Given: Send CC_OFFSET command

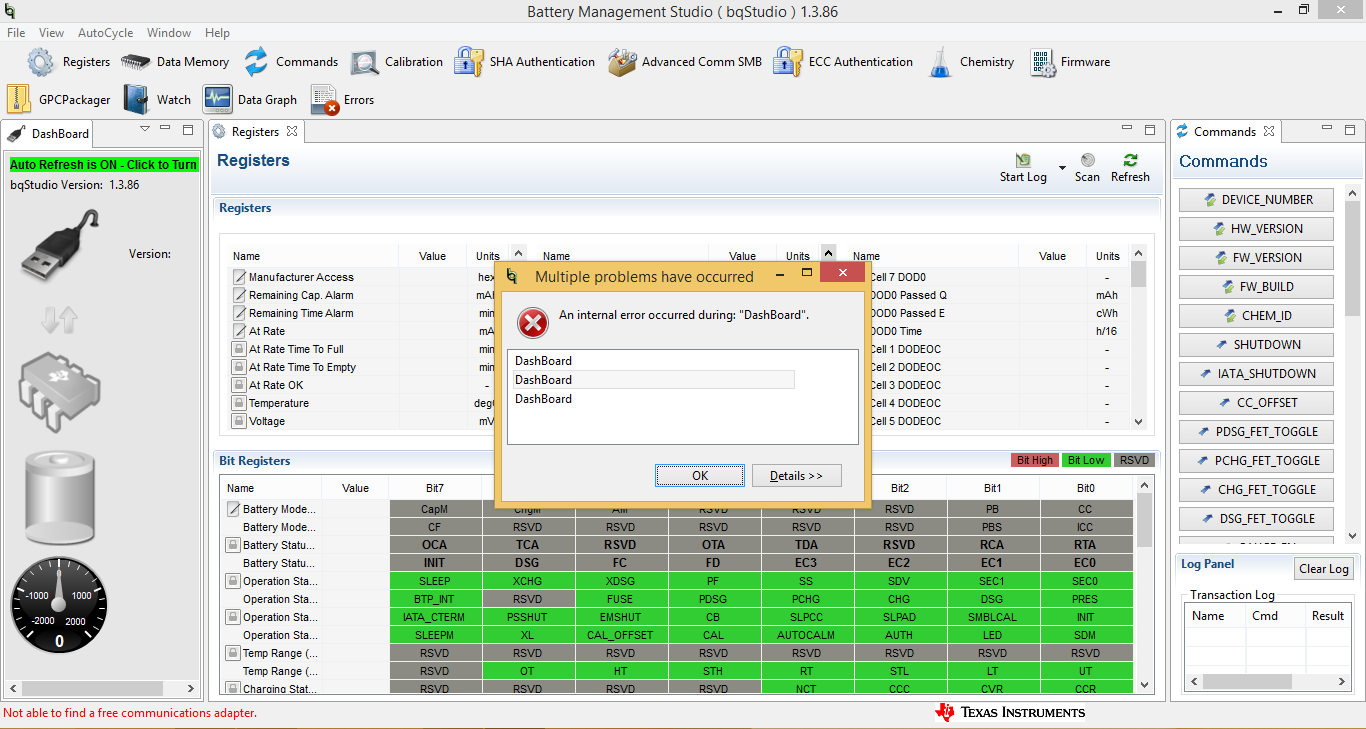Looking at the screenshot, I should 1257,403.
